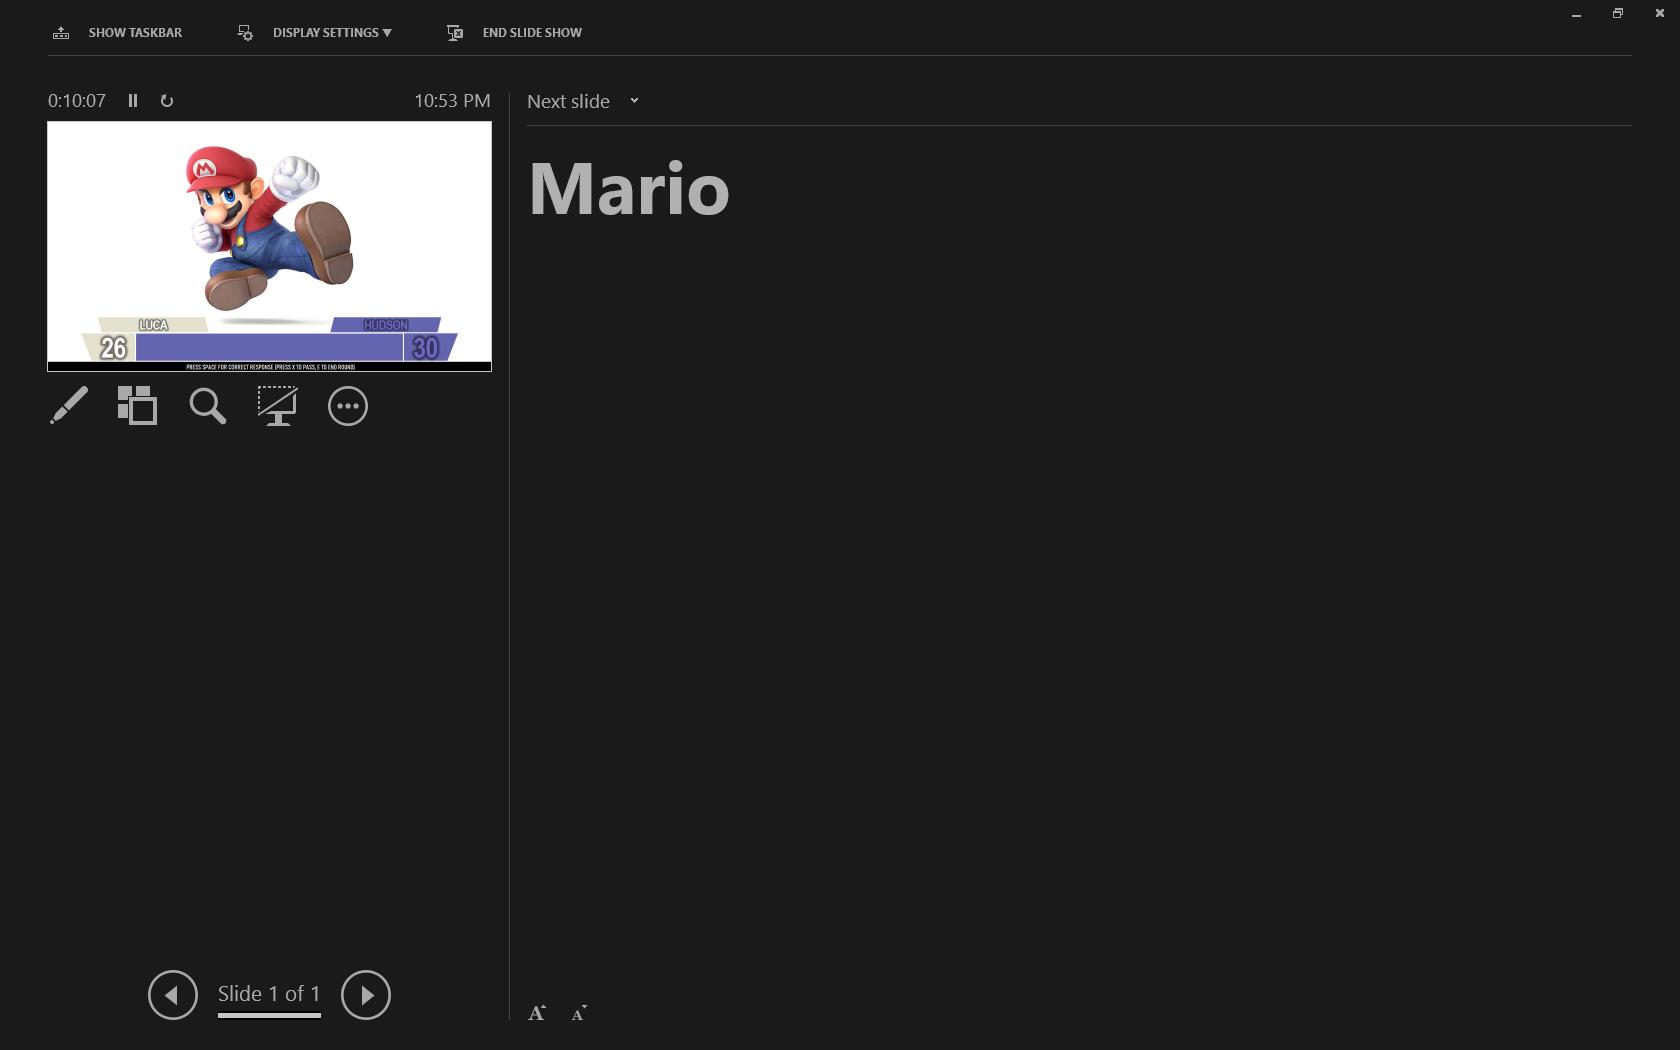Viewport: 1680px width, 1050px height.
Task: Click End Slide Show
Action: [x=515, y=33]
